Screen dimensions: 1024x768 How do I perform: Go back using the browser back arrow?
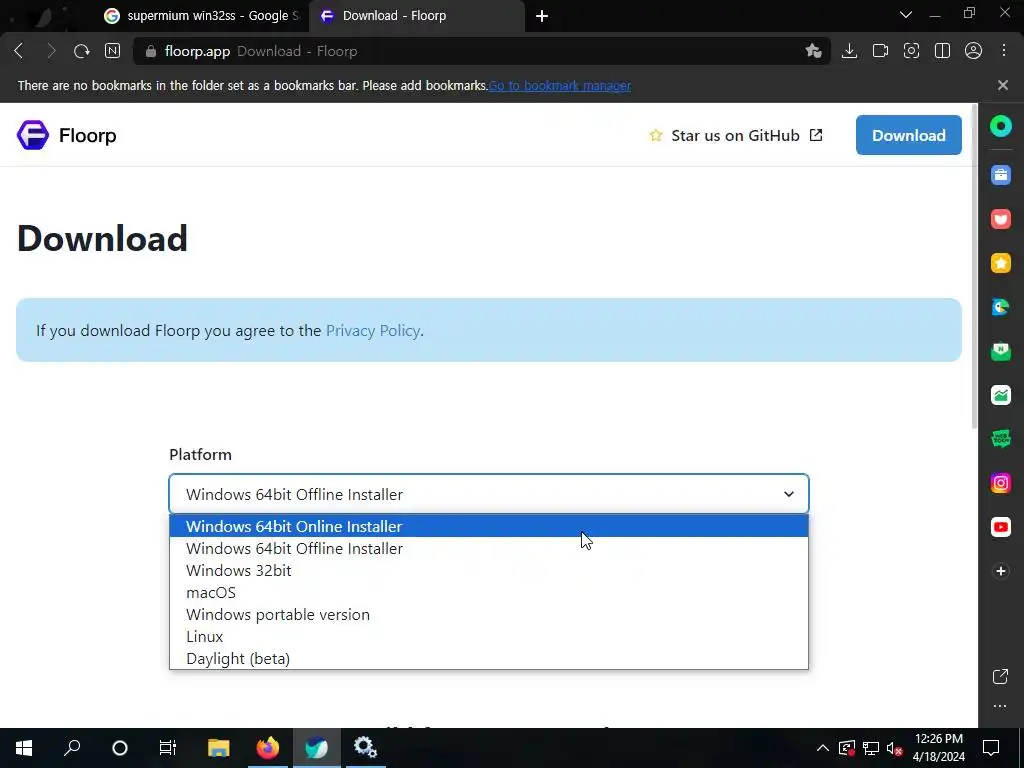19,51
